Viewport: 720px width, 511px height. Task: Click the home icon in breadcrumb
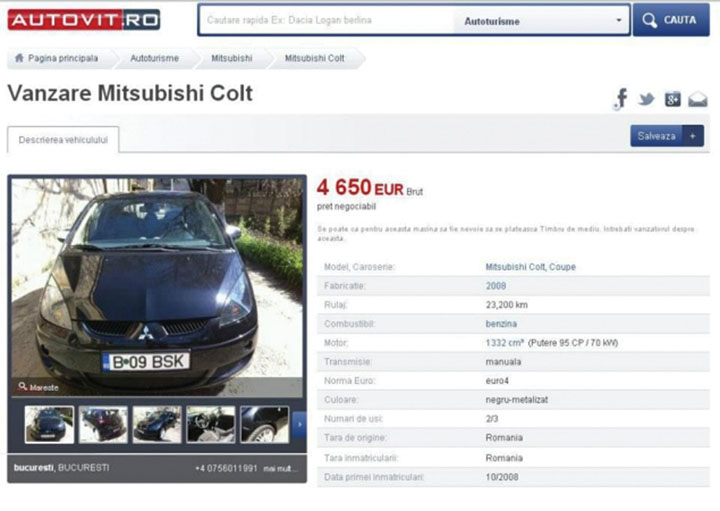19,58
